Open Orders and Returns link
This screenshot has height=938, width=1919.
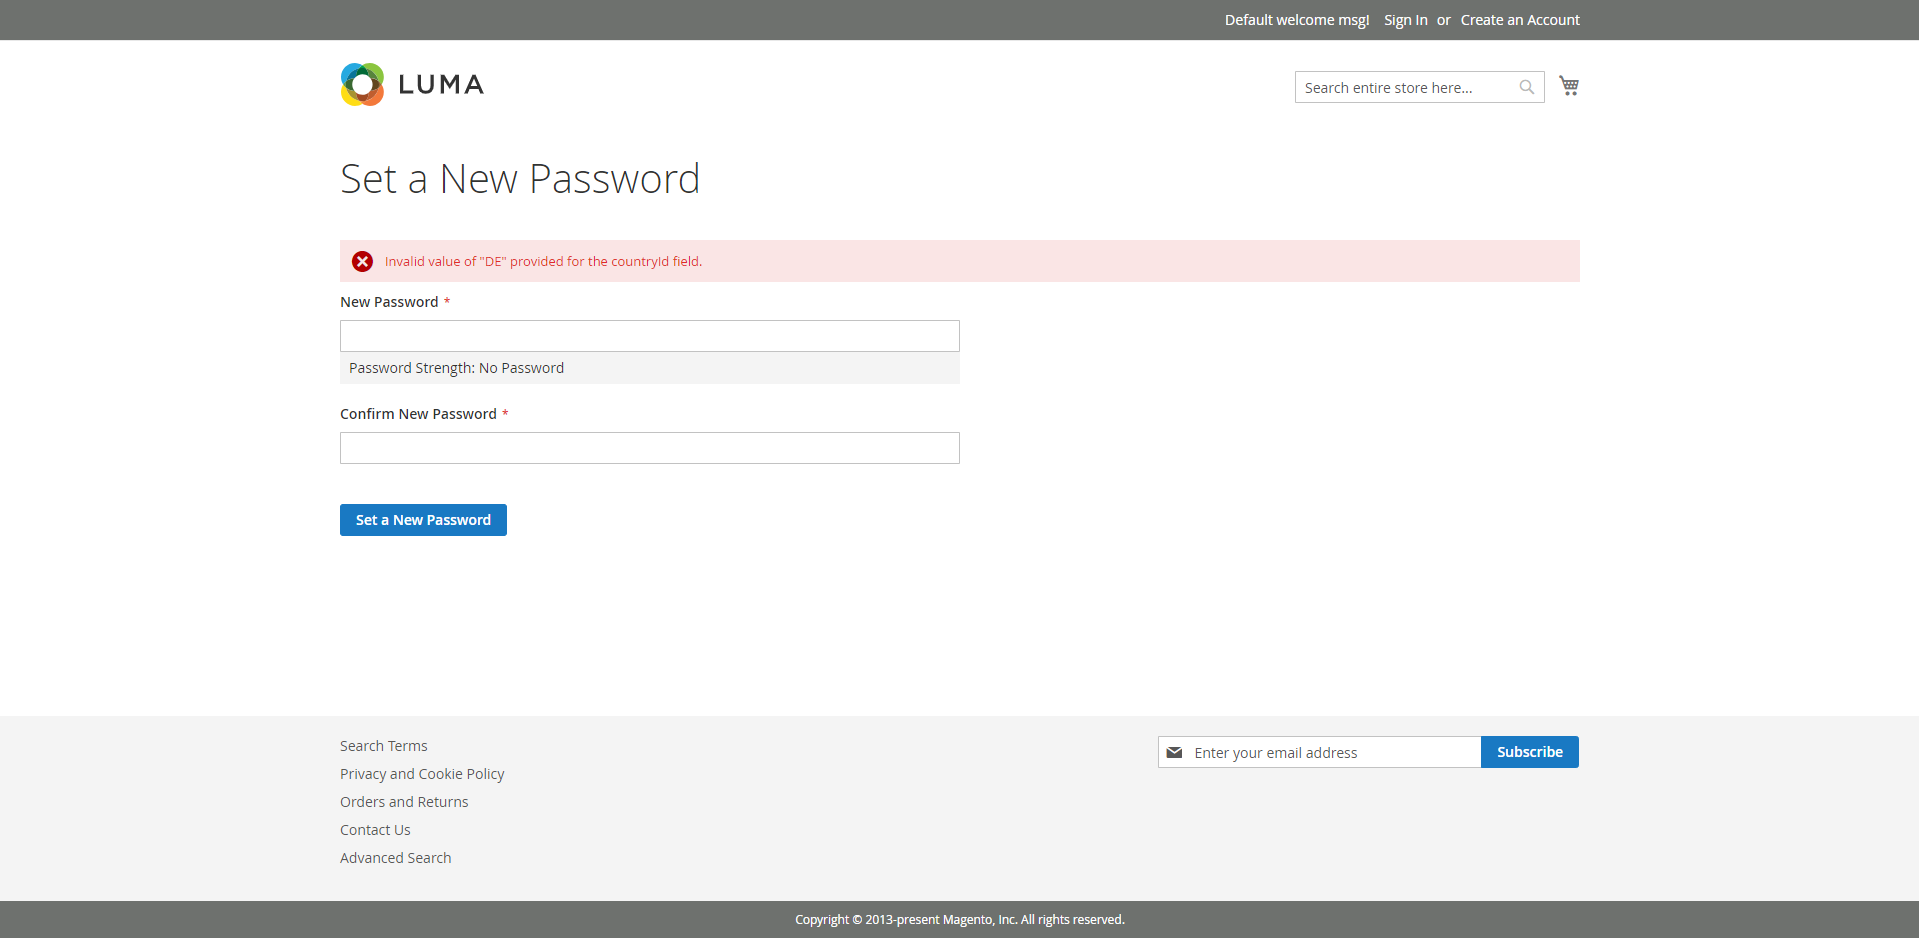tap(404, 802)
